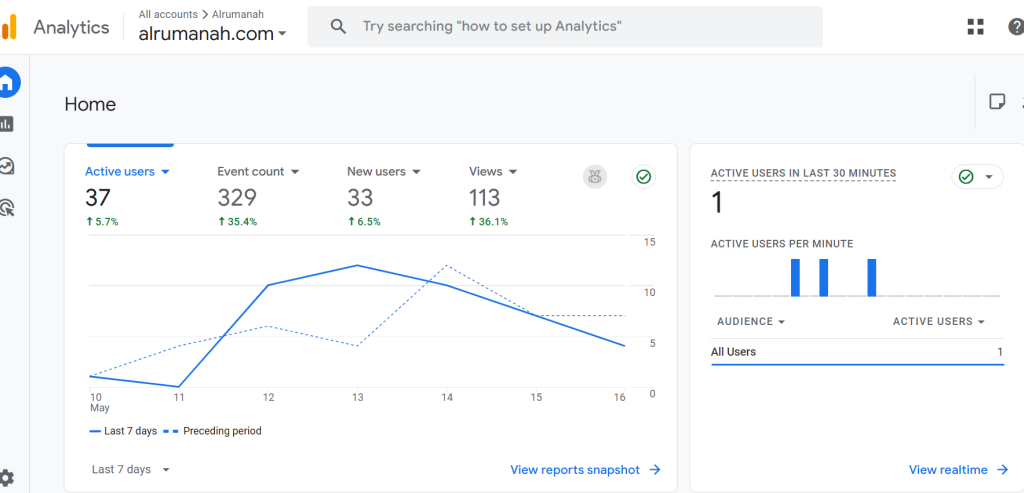1024x493 pixels.
Task: Click the Preceding period legend entry
Action: point(212,431)
